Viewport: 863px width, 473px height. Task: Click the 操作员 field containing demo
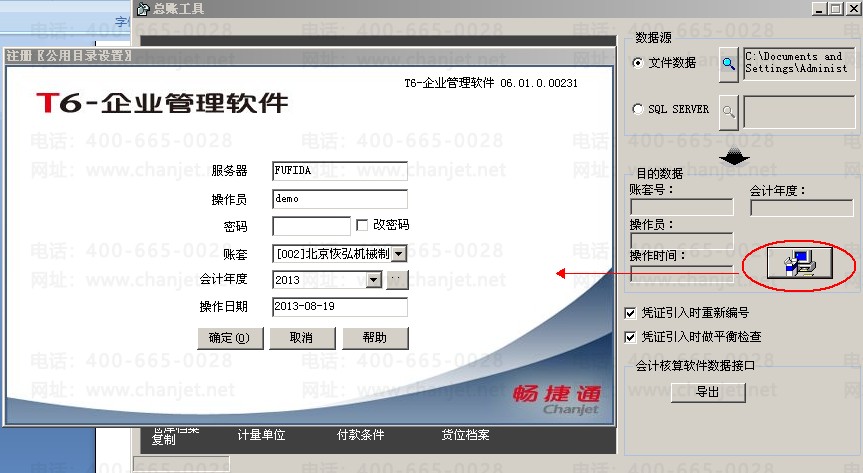(340, 199)
